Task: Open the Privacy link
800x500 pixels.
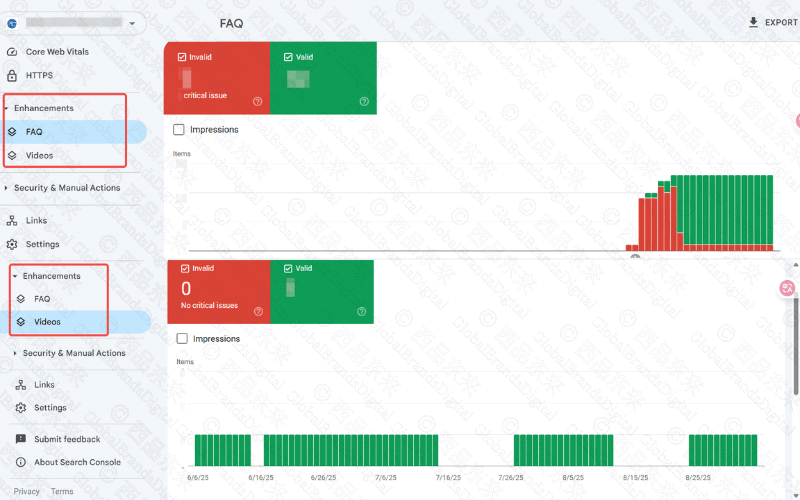Action: tap(27, 491)
